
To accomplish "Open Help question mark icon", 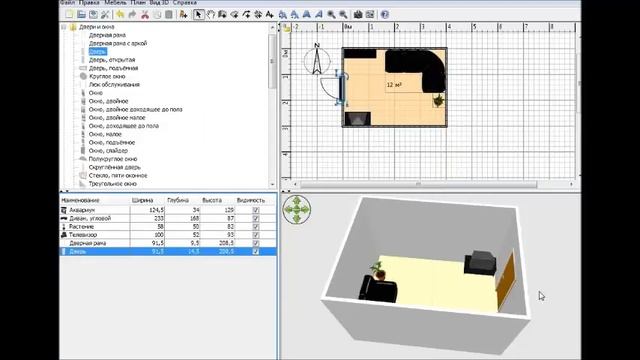I will point(384,15).
